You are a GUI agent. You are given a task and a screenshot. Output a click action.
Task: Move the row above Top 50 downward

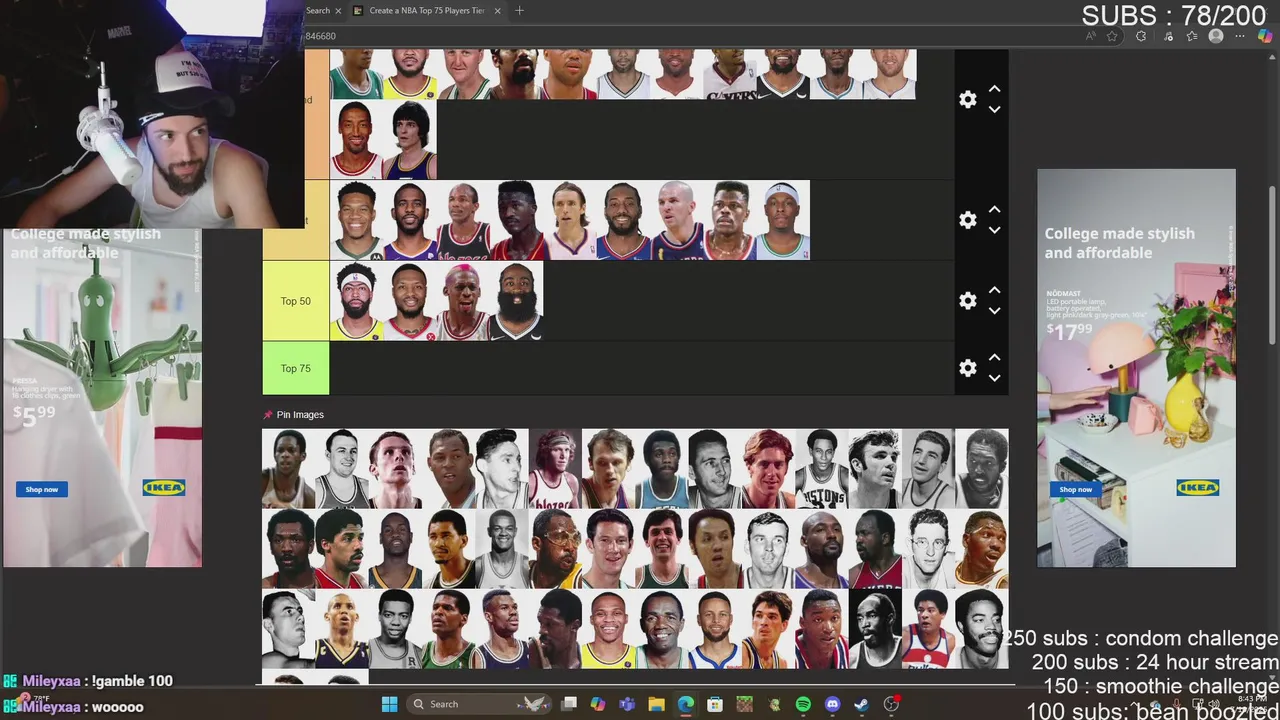[994, 230]
